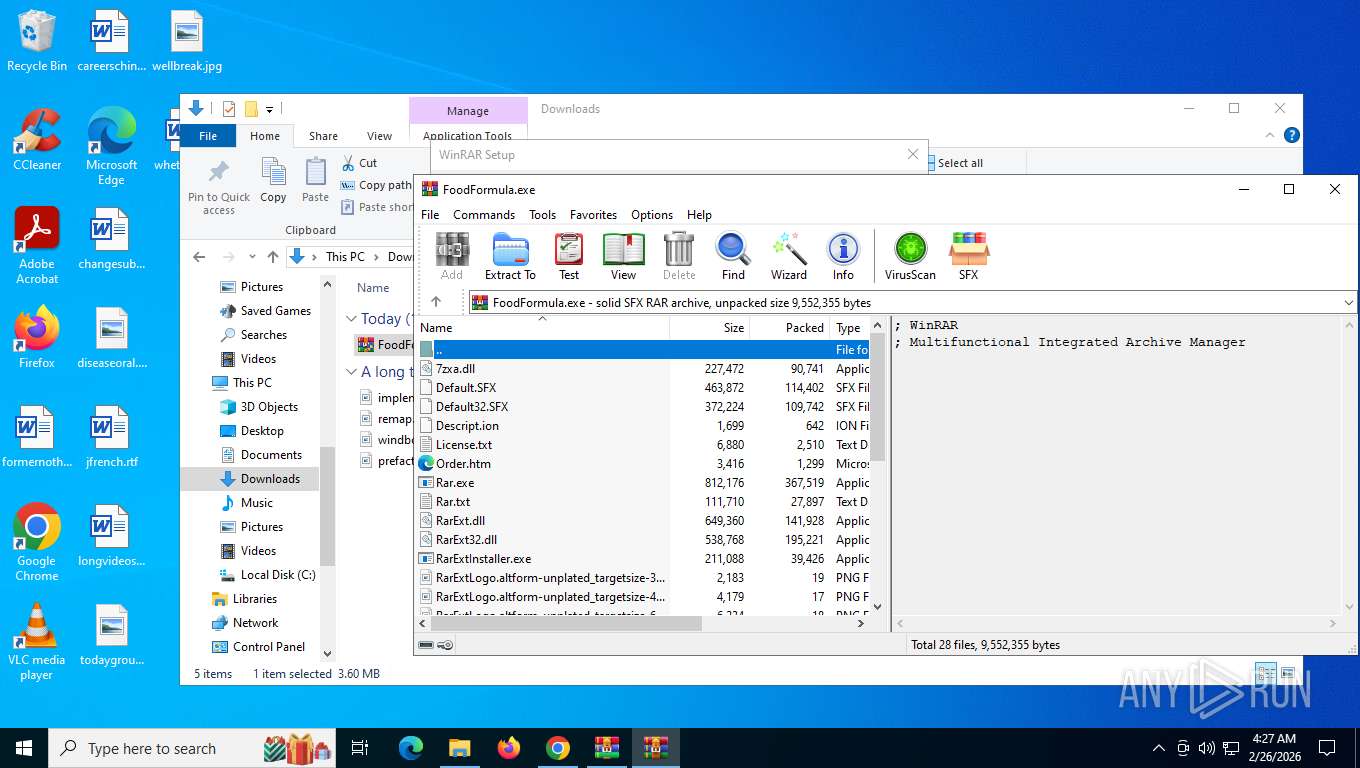Open wellbreak.jpg on the desktop

coord(187,41)
